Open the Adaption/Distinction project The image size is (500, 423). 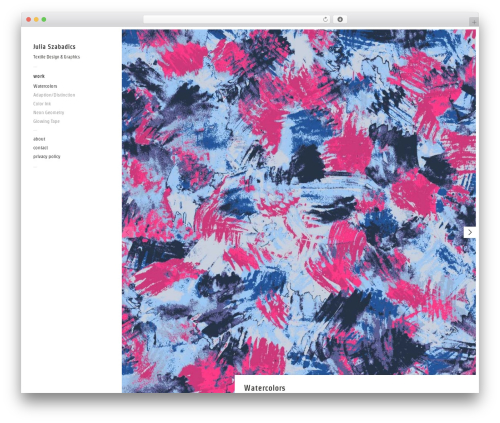point(54,95)
